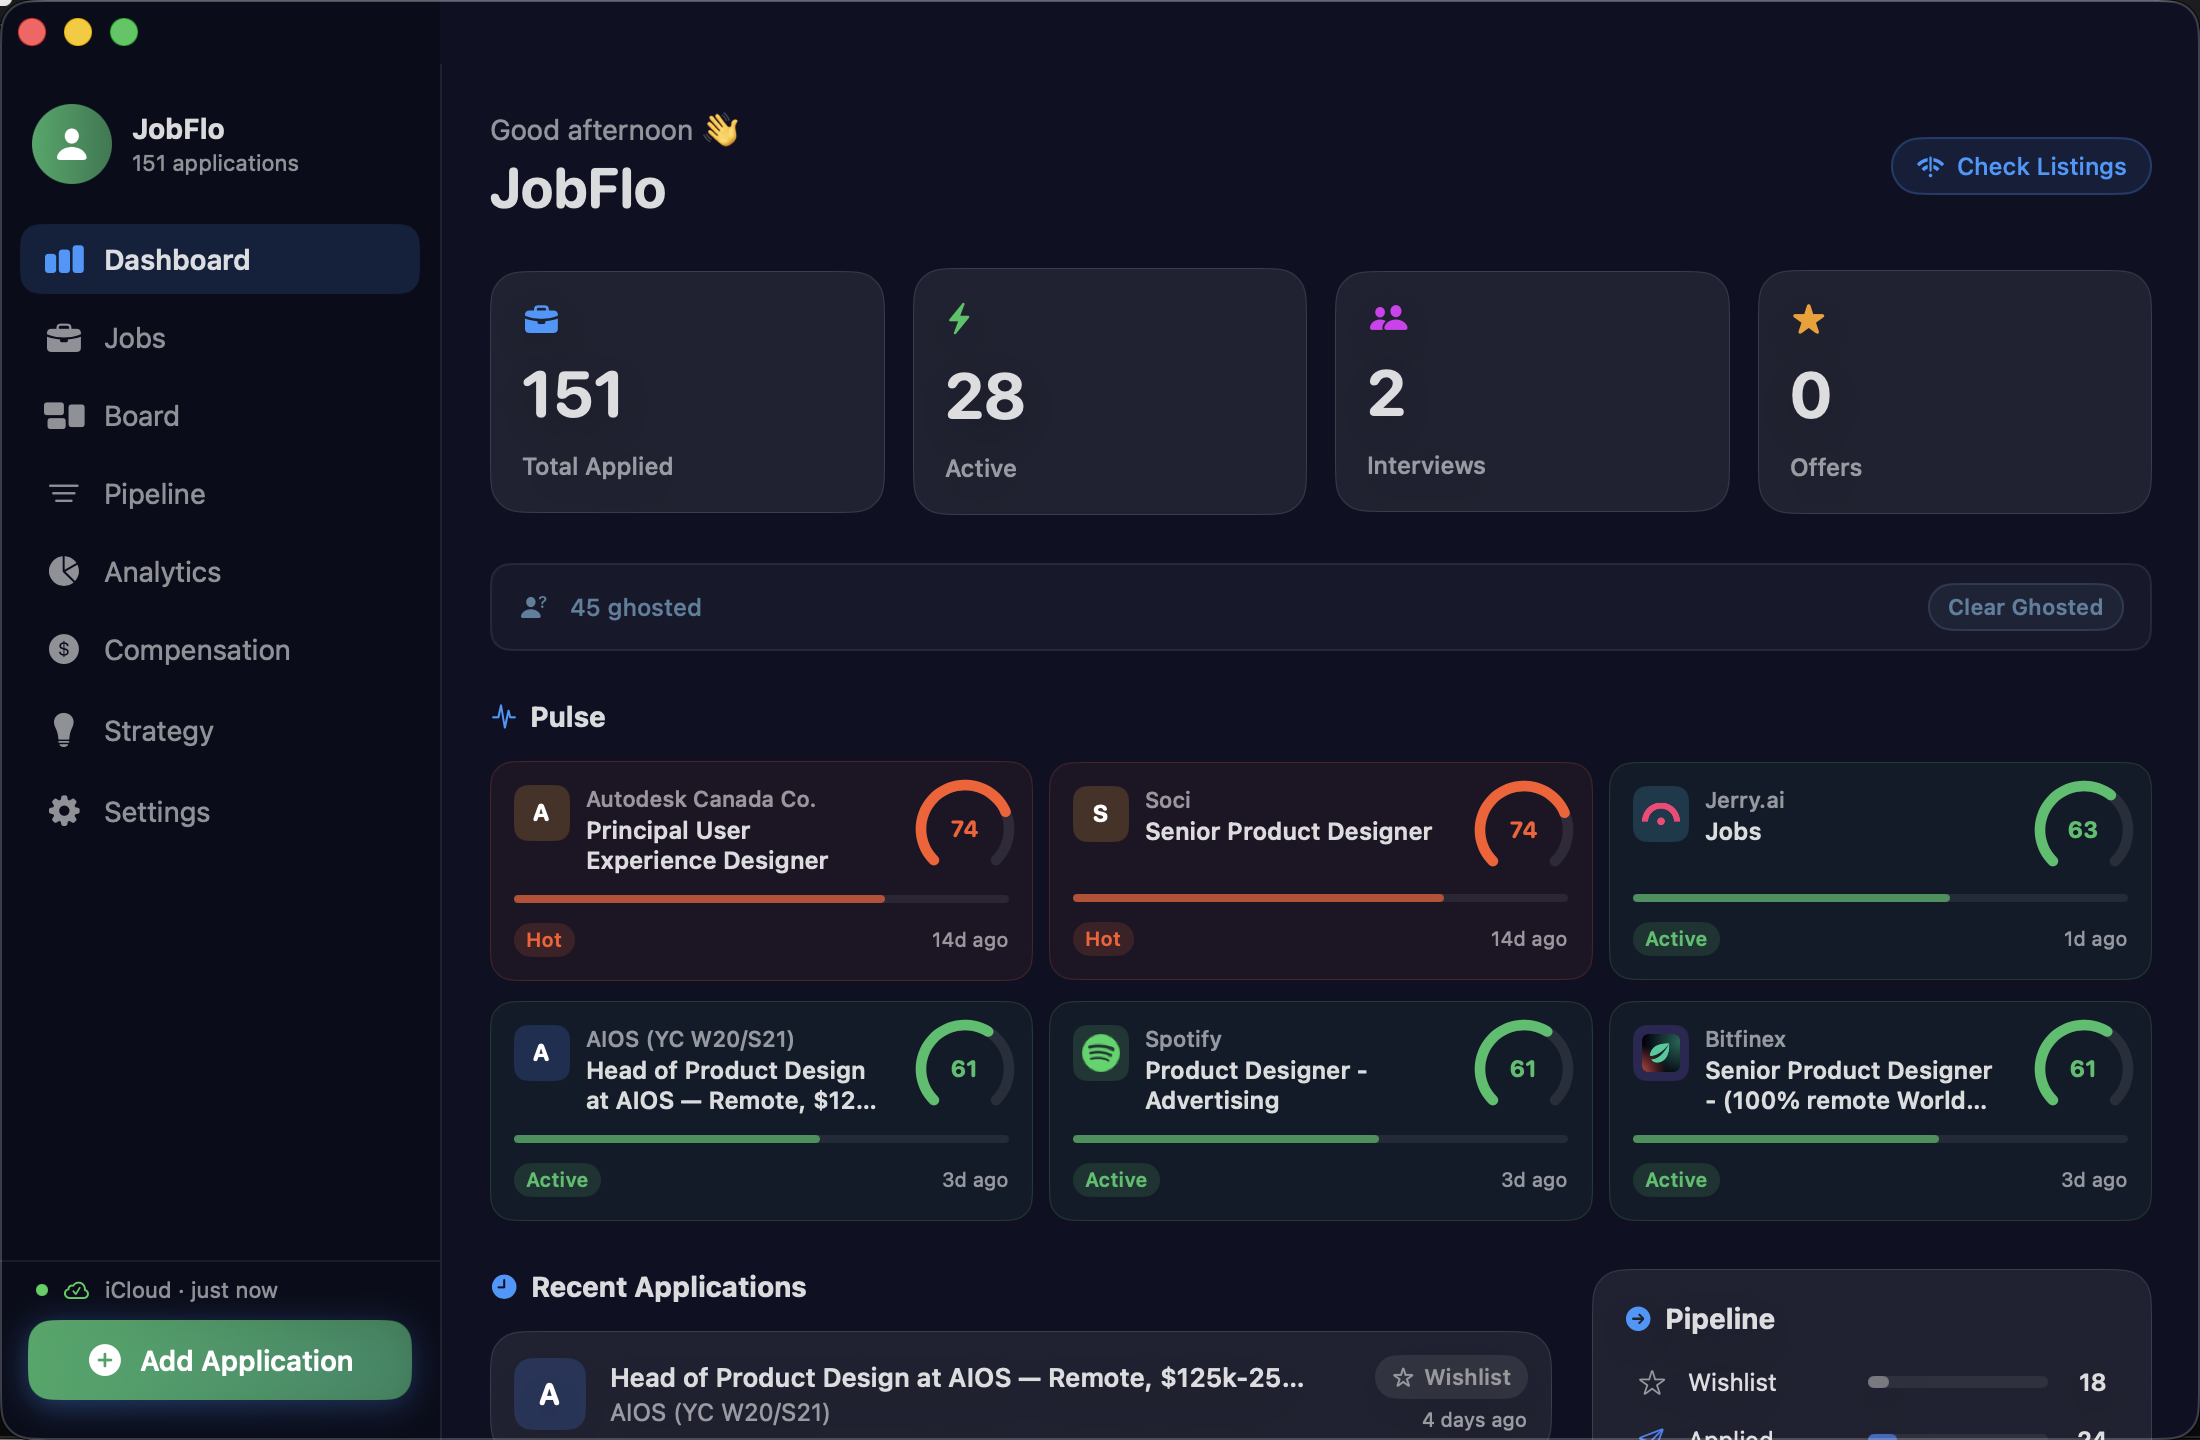The height and width of the screenshot is (1440, 2200).
Task: Open the Compensation sidebar item
Action: (220, 650)
